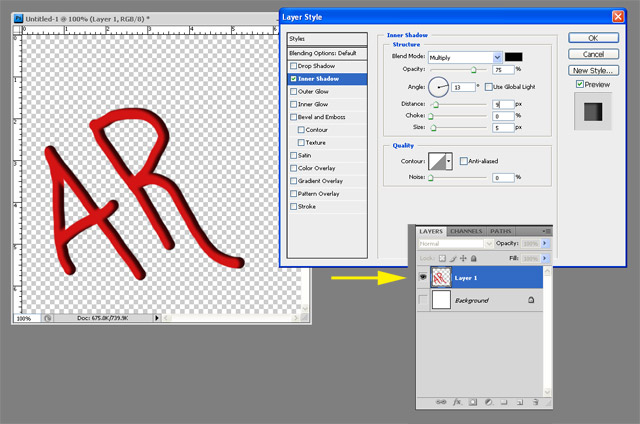Create a new group folder icon

[x=504, y=402]
